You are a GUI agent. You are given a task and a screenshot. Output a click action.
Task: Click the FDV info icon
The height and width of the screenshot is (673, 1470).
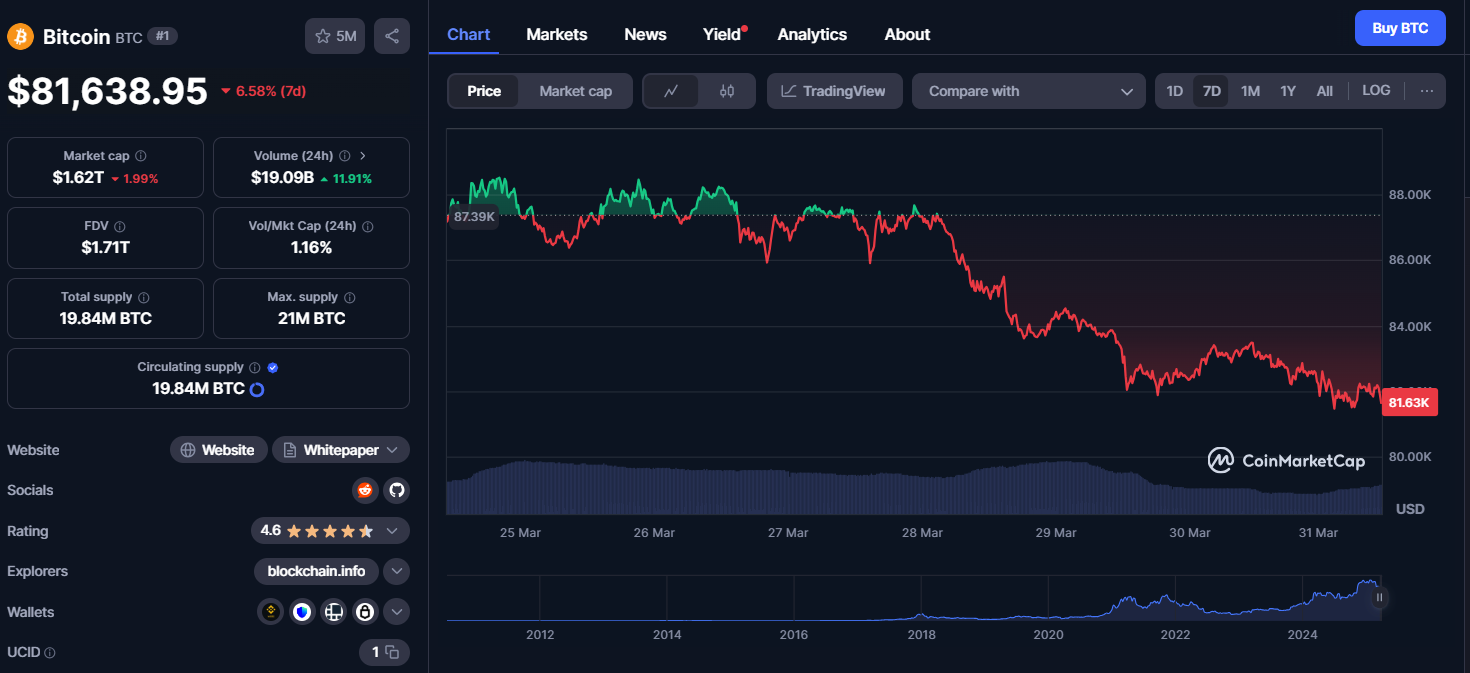point(120,227)
